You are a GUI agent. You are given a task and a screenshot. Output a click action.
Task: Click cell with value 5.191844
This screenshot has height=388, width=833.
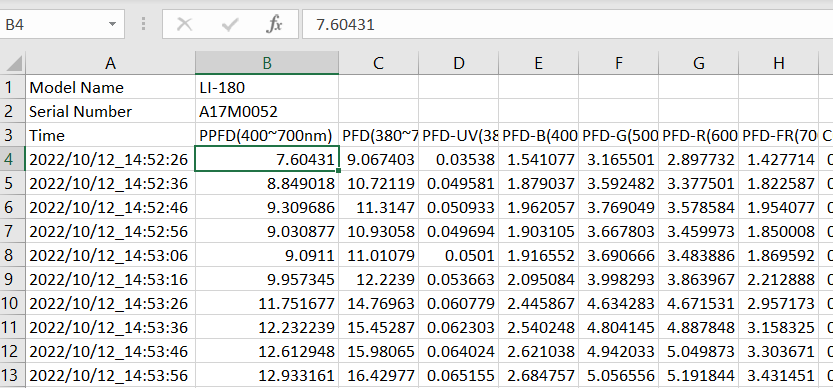(x=699, y=375)
